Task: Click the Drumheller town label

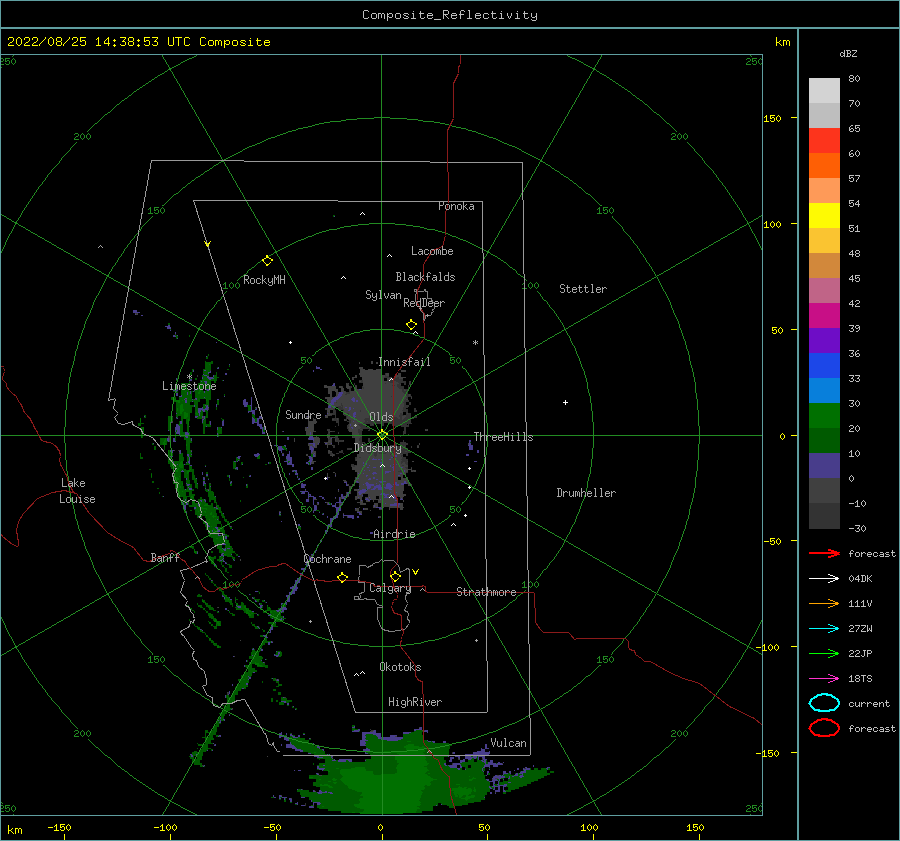Action: tap(586, 493)
